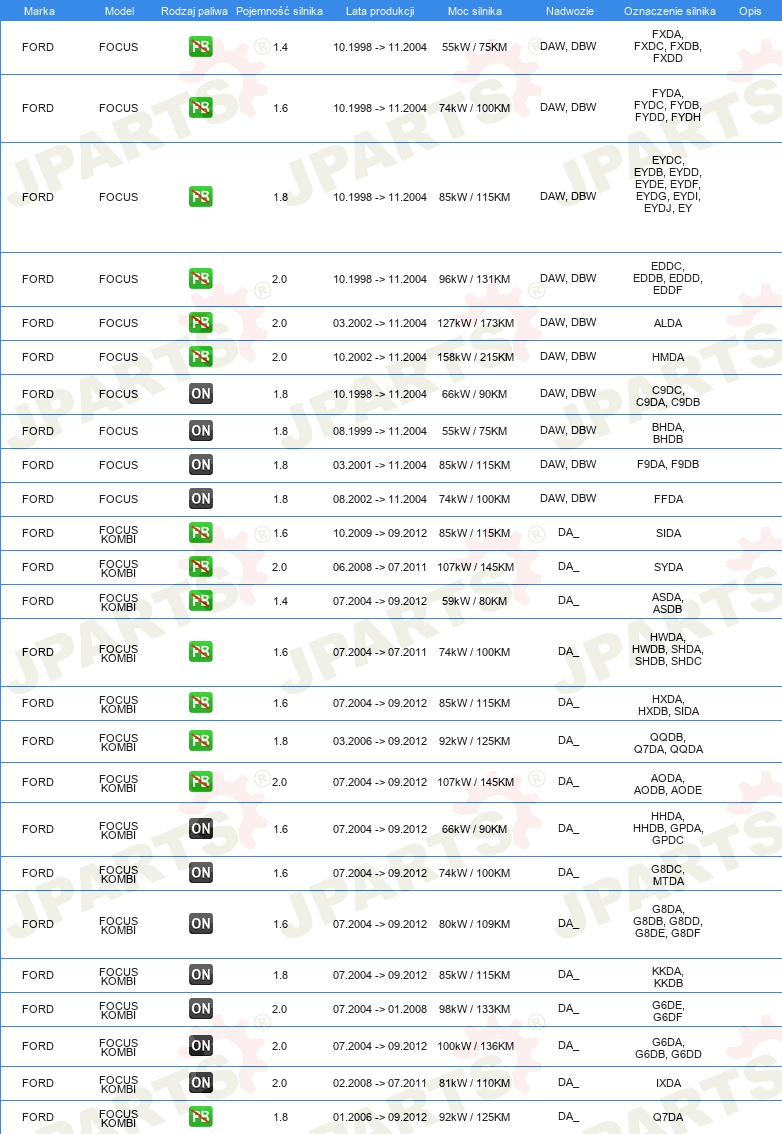Click the Moc silnika column header
Image resolution: width=782 pixels, height=1134 pixels.
coord(475,11)
